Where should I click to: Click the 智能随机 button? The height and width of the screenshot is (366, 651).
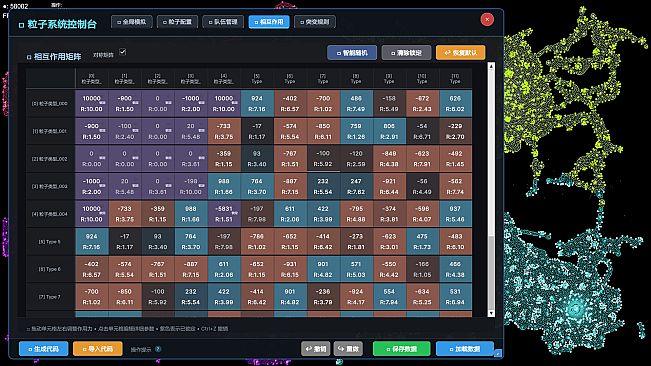pyautogui.click(x=352, y=53)
